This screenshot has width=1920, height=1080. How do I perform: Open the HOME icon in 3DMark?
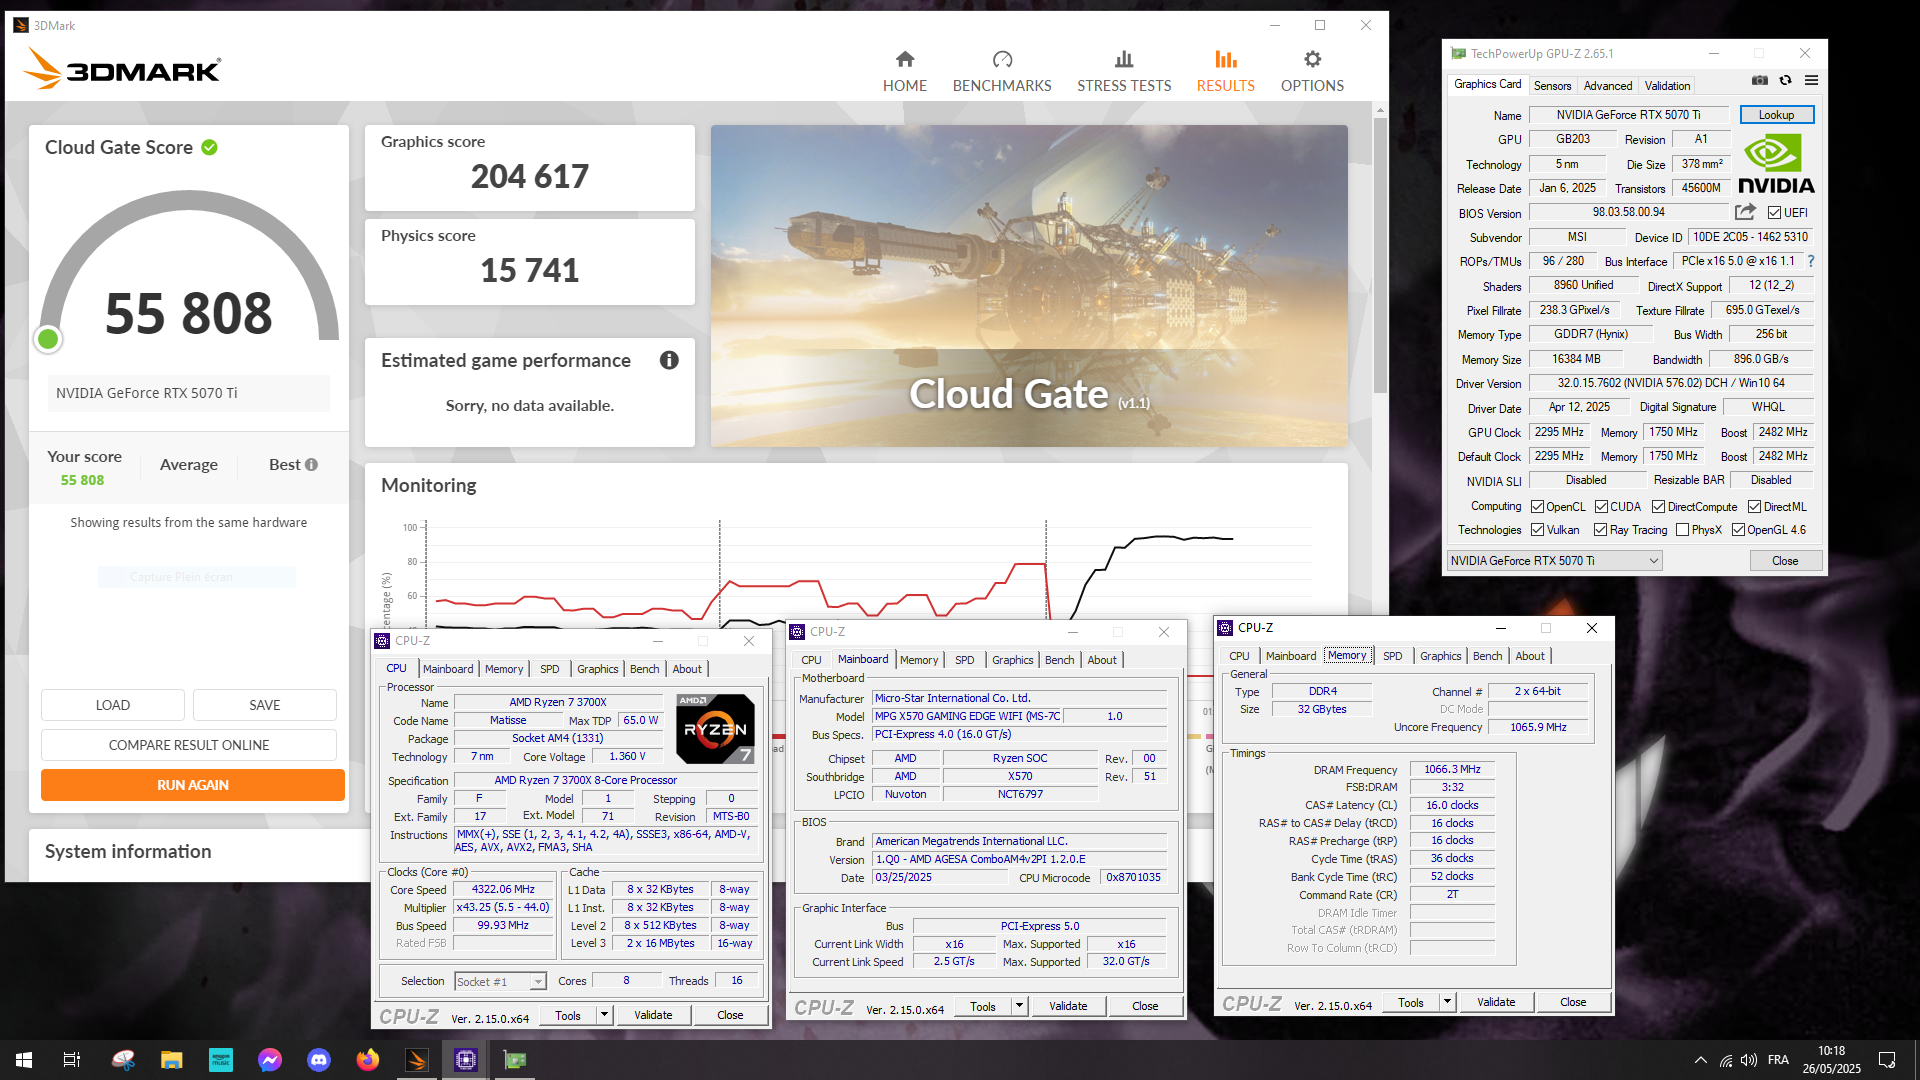(x=905, y=59)
